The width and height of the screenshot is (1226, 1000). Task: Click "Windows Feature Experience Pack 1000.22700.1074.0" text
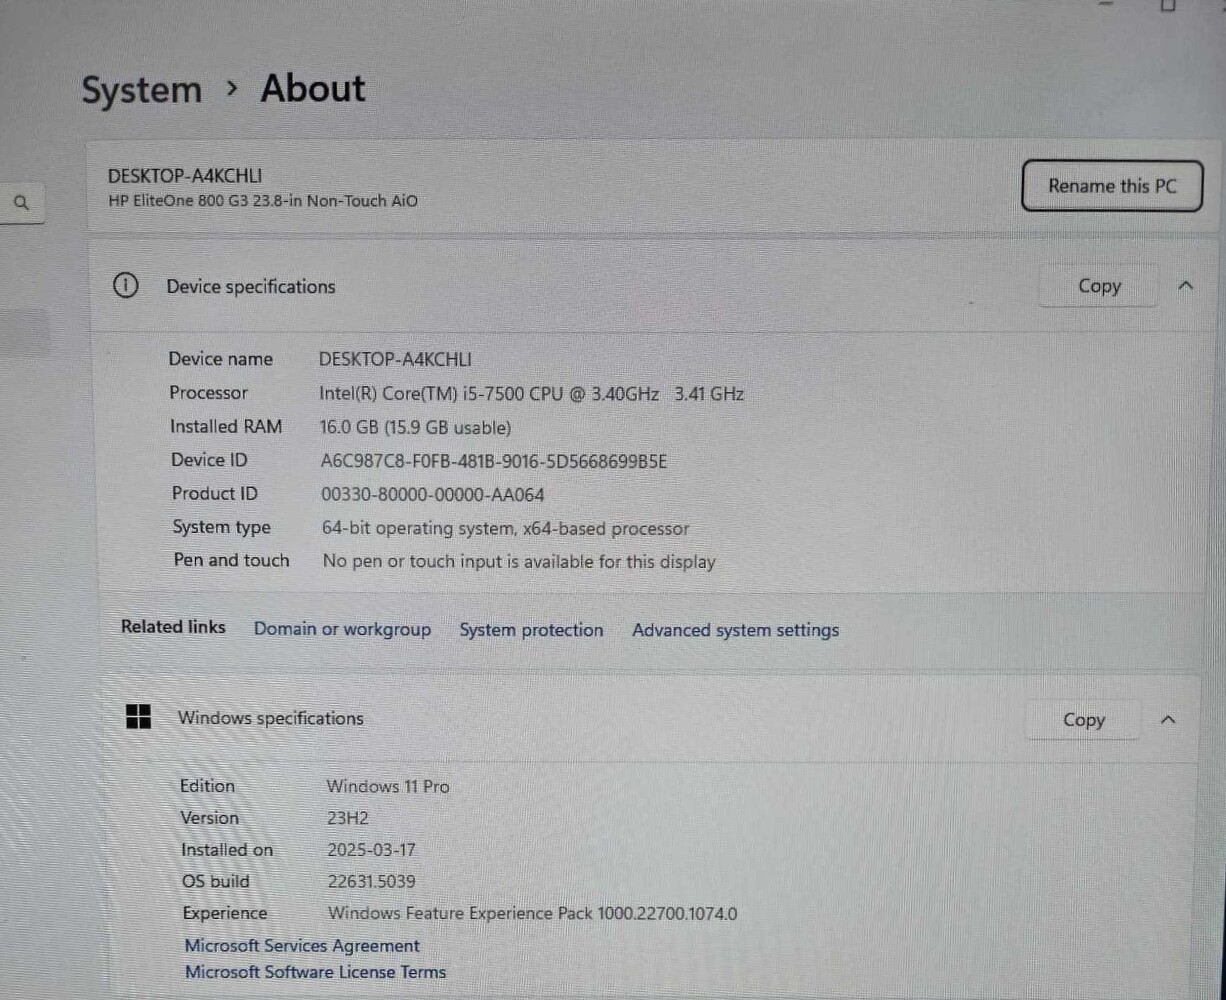point(533,913)
